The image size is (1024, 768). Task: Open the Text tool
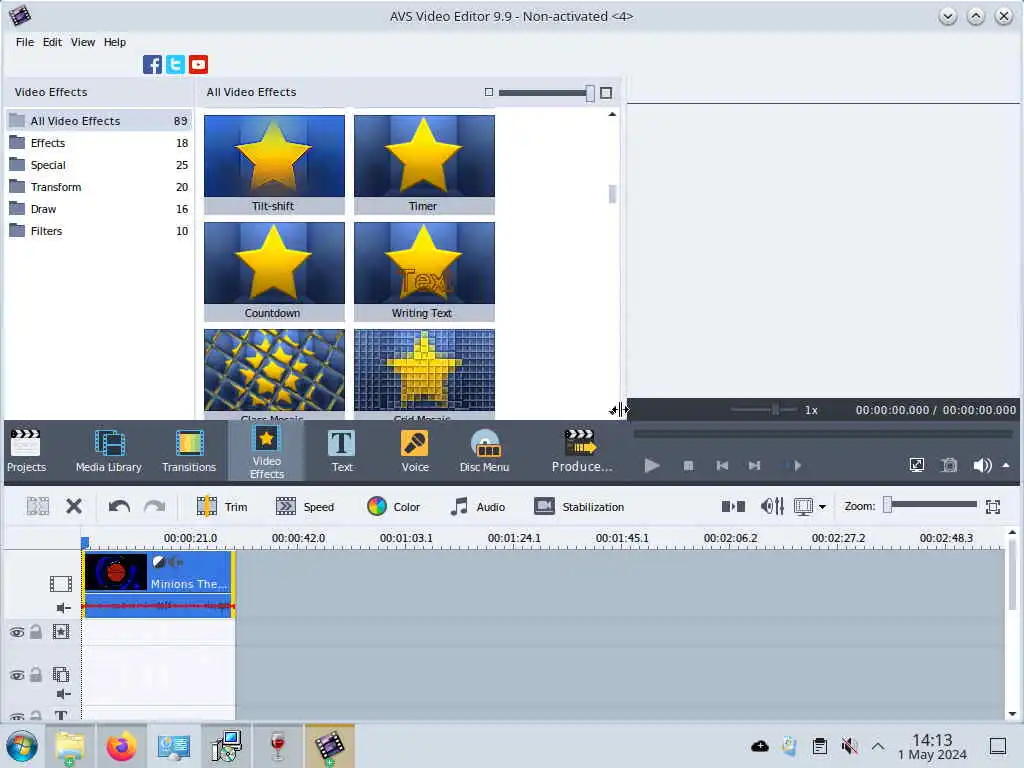pyautogui.click(x=342, y=451)
